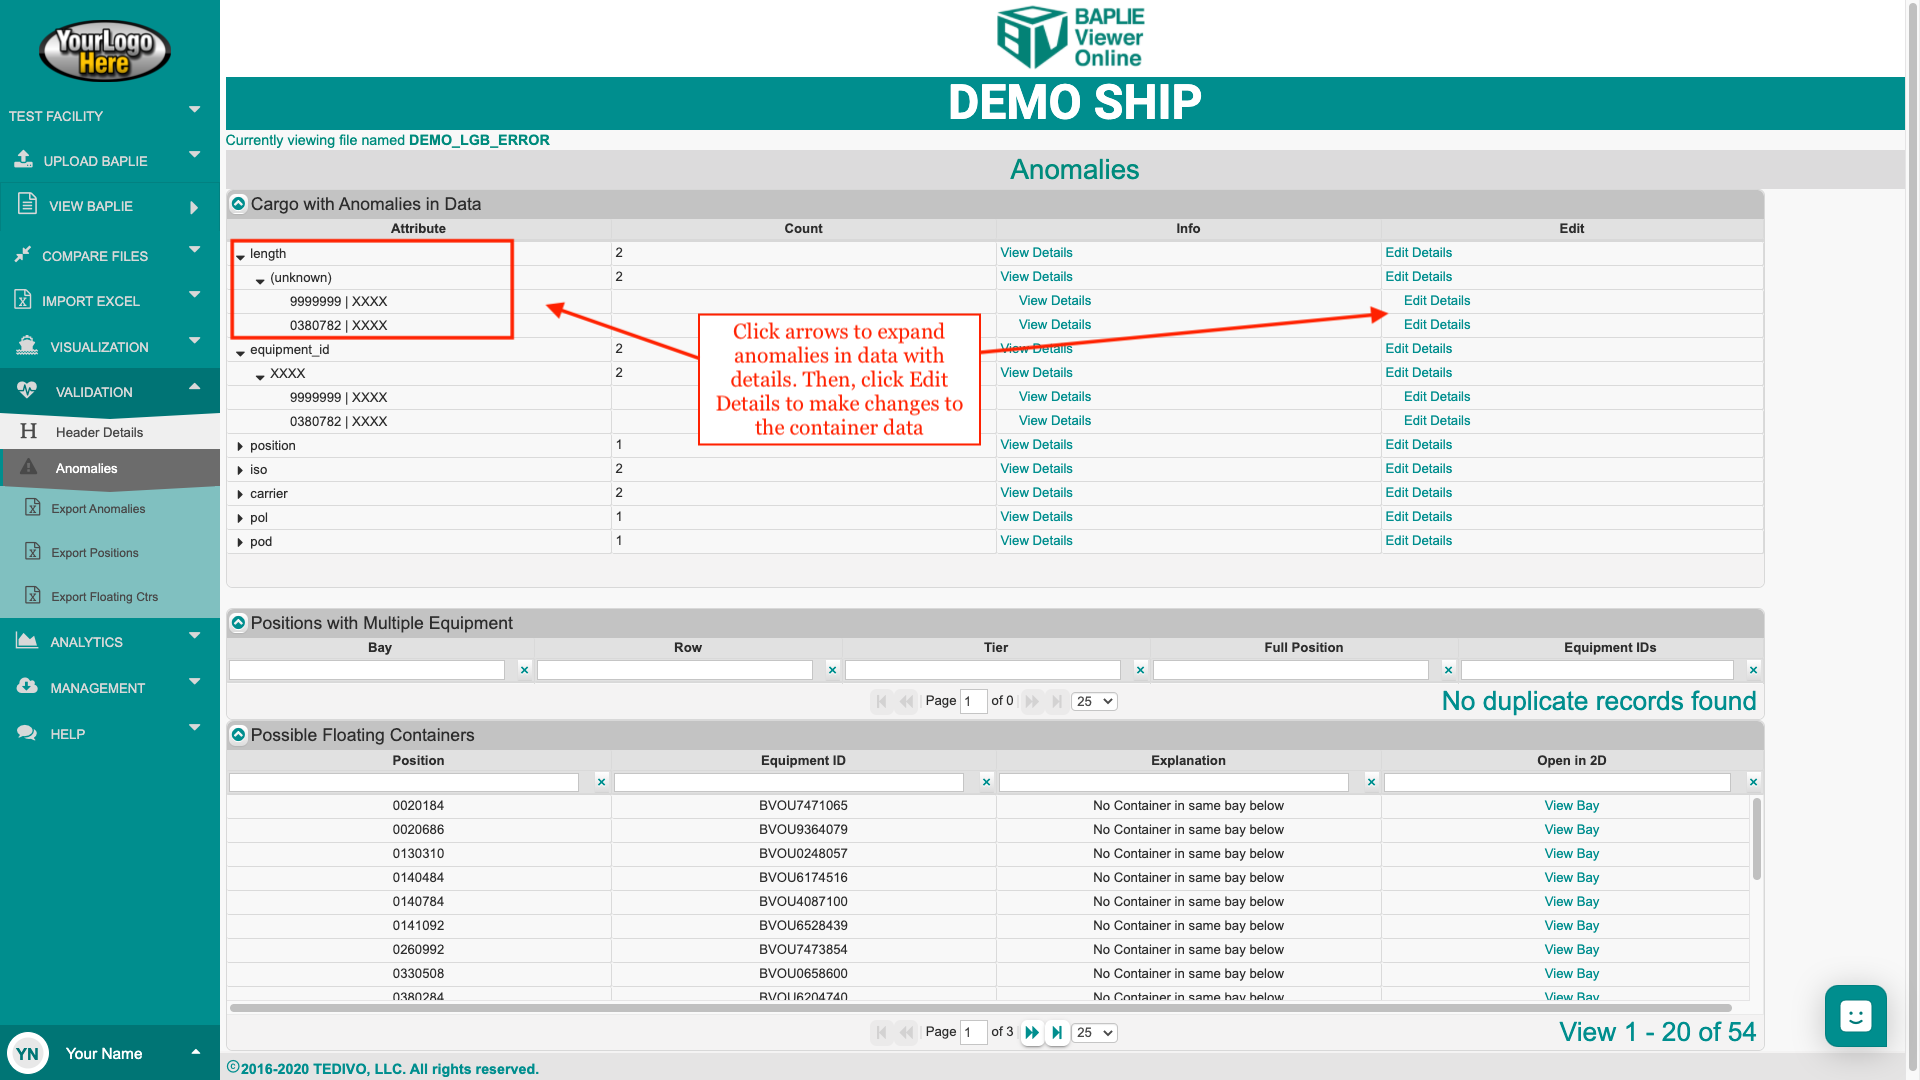Open Header Details in Validation menu
The image size is (1920, 1080).
[99, 432]
